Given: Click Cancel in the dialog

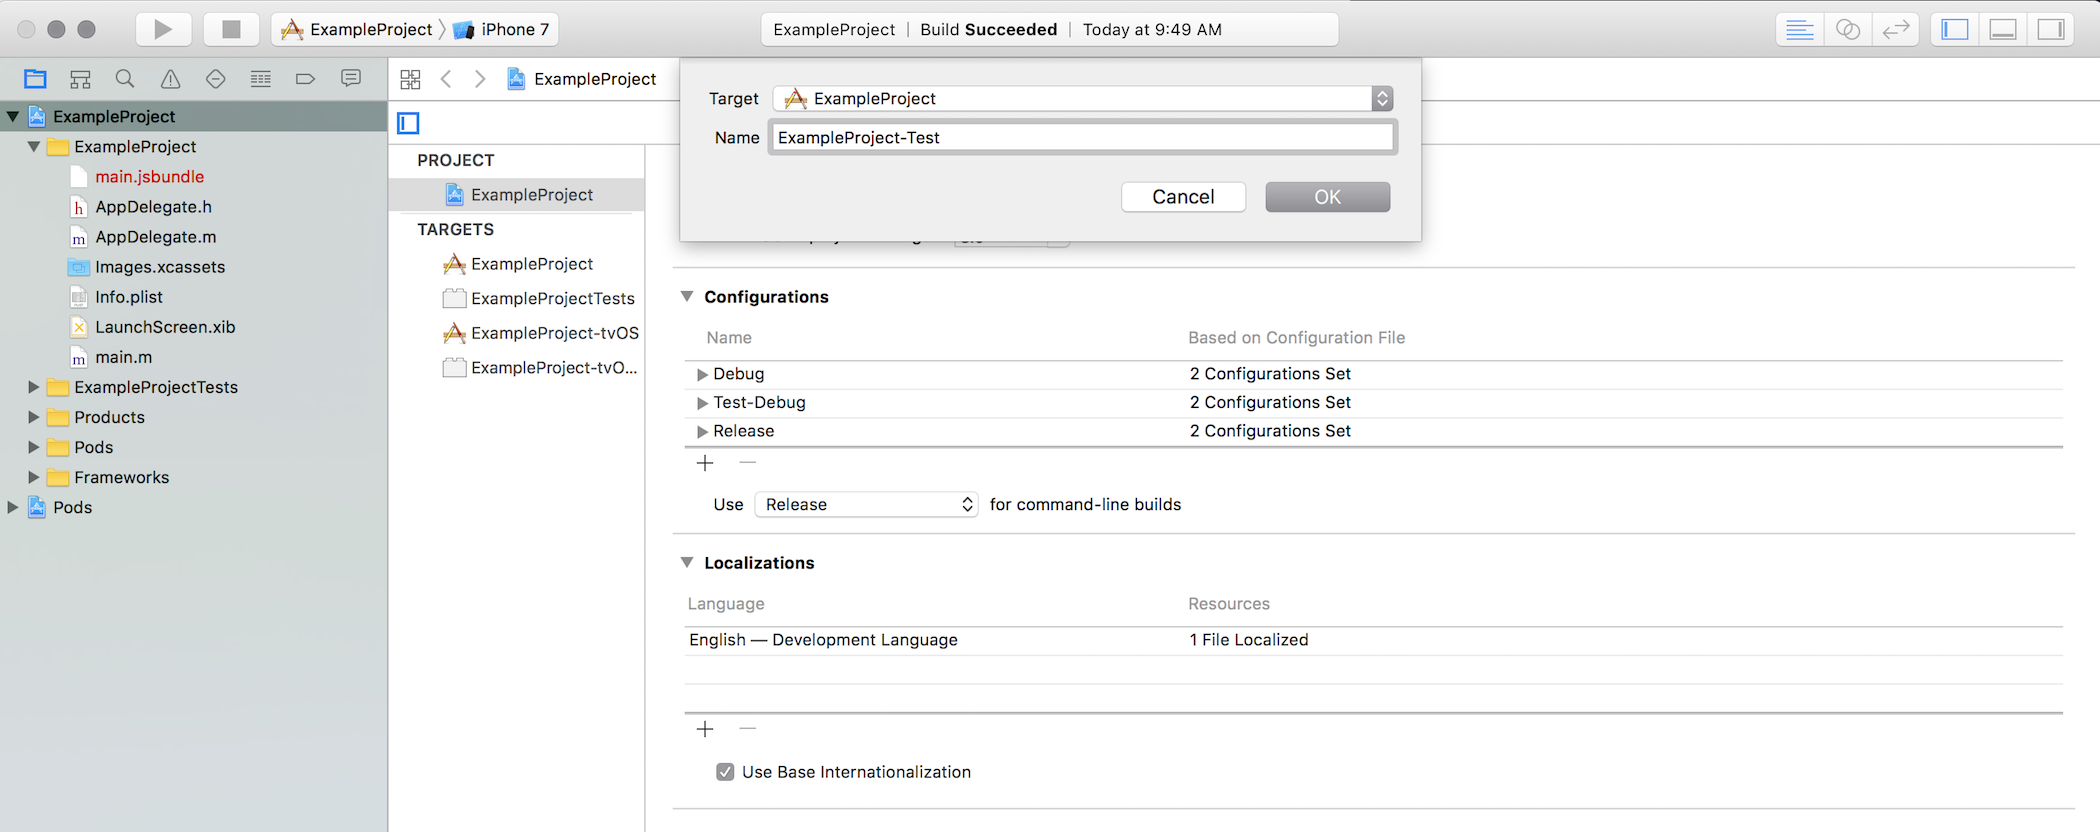Looking at the screenshot, I should click(x=1183, y=197).
